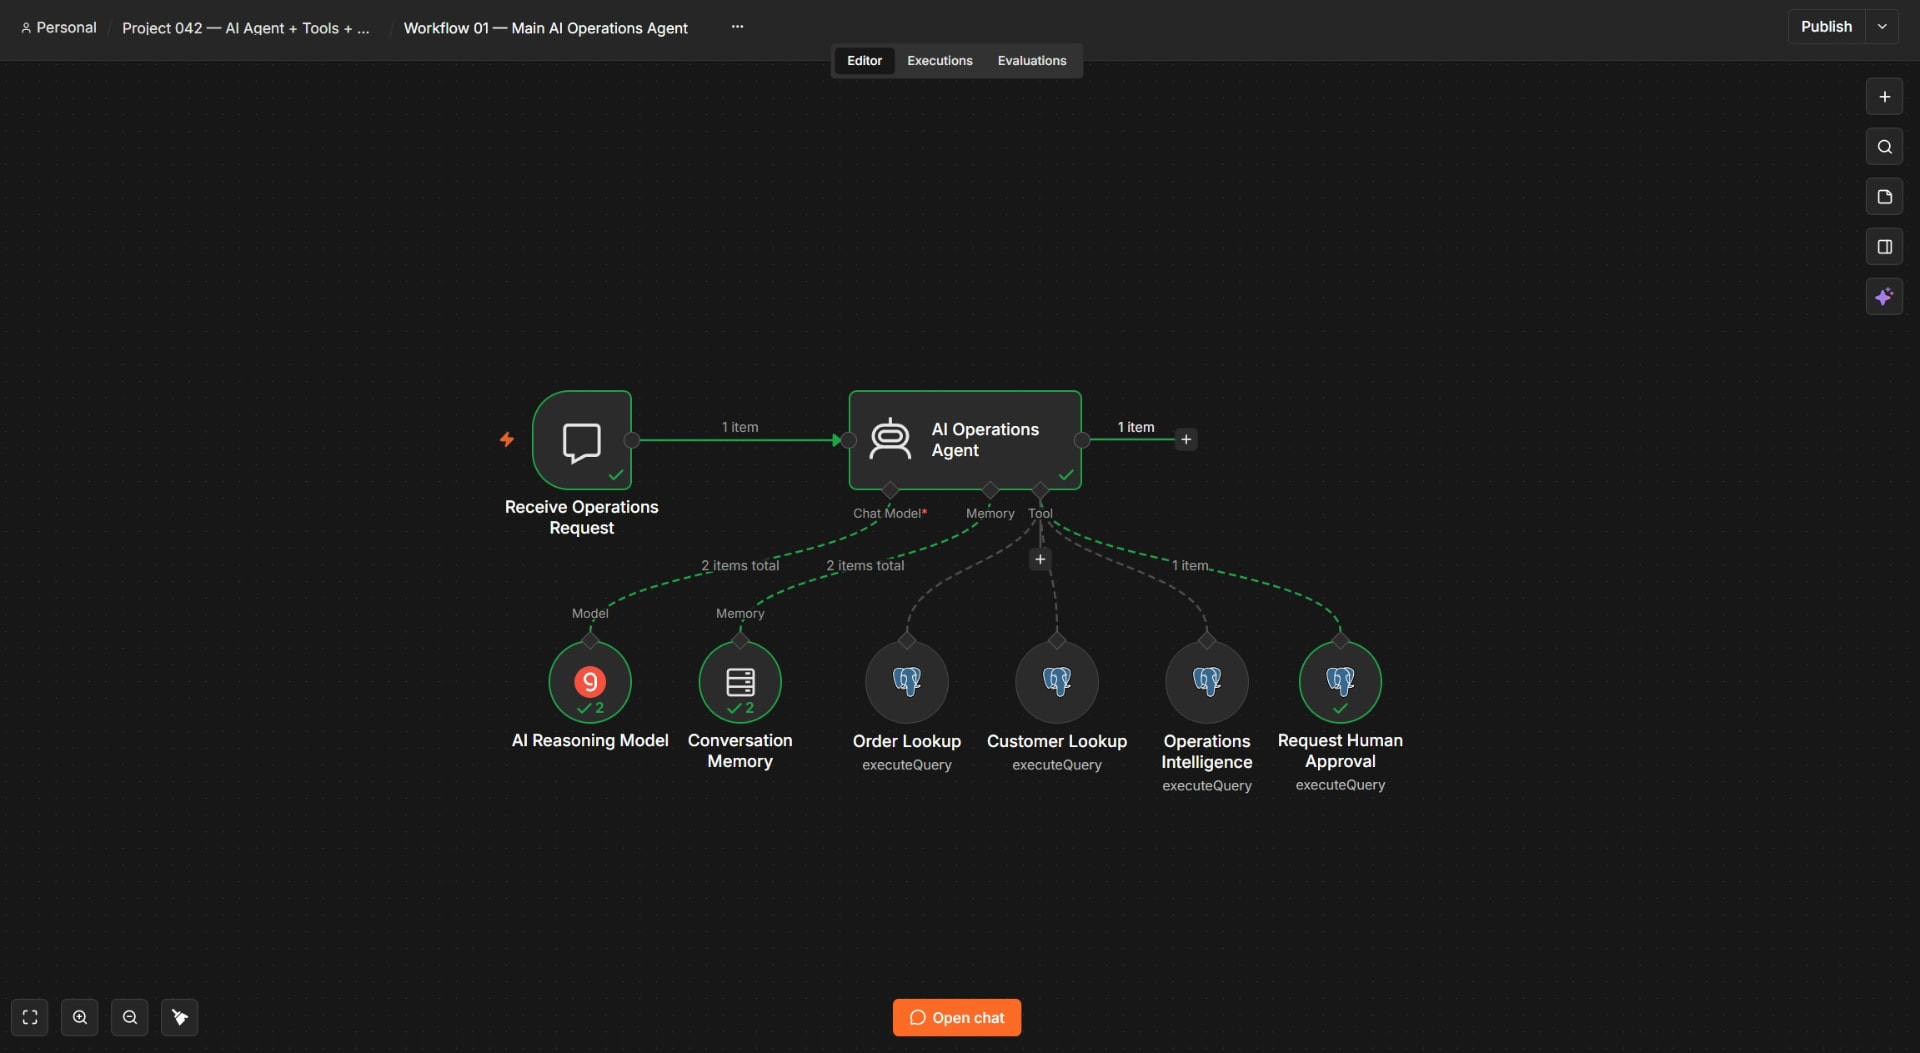1920x1053 pixels.
Task: Expand the Publish dropdown arrow
Action: [x=1882, y=27]
